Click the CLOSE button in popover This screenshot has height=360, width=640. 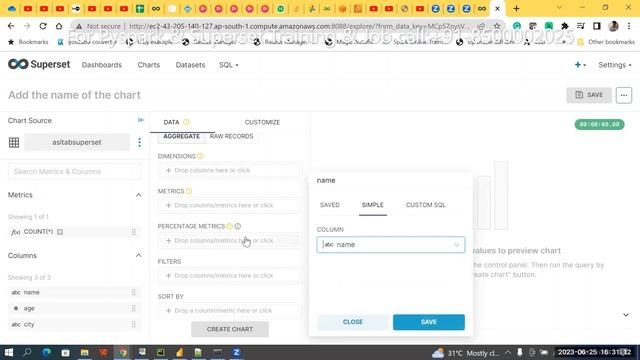point(353,322)
